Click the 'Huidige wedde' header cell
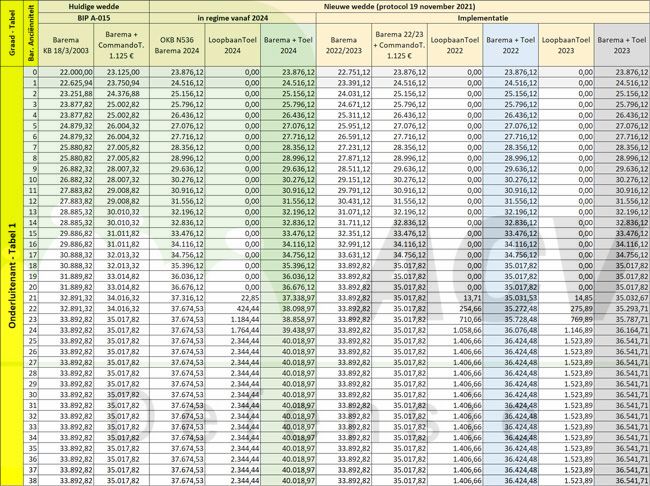 pos(94,7)
